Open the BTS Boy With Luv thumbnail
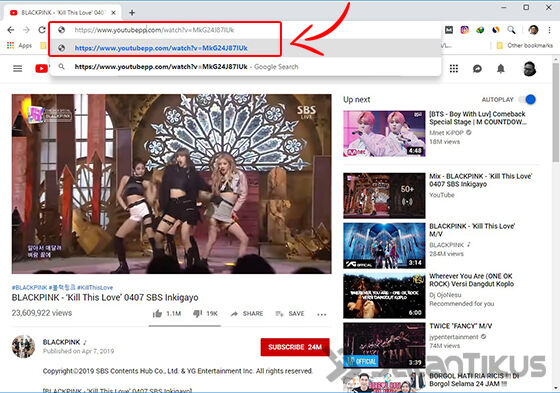 coord(384,134)
